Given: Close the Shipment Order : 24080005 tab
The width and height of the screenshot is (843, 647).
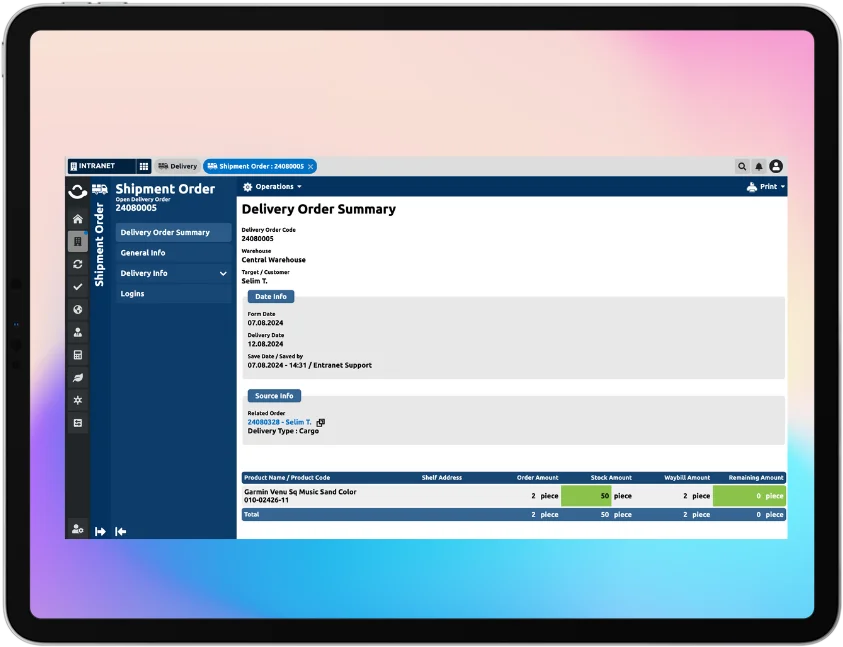Looking at the screenshot, I should tap(311, 166).
